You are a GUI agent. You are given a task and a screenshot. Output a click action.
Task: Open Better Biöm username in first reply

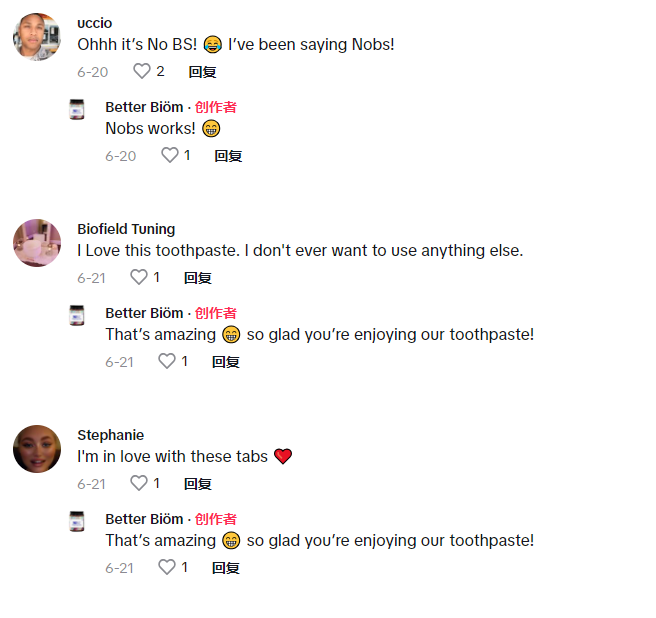144,107
